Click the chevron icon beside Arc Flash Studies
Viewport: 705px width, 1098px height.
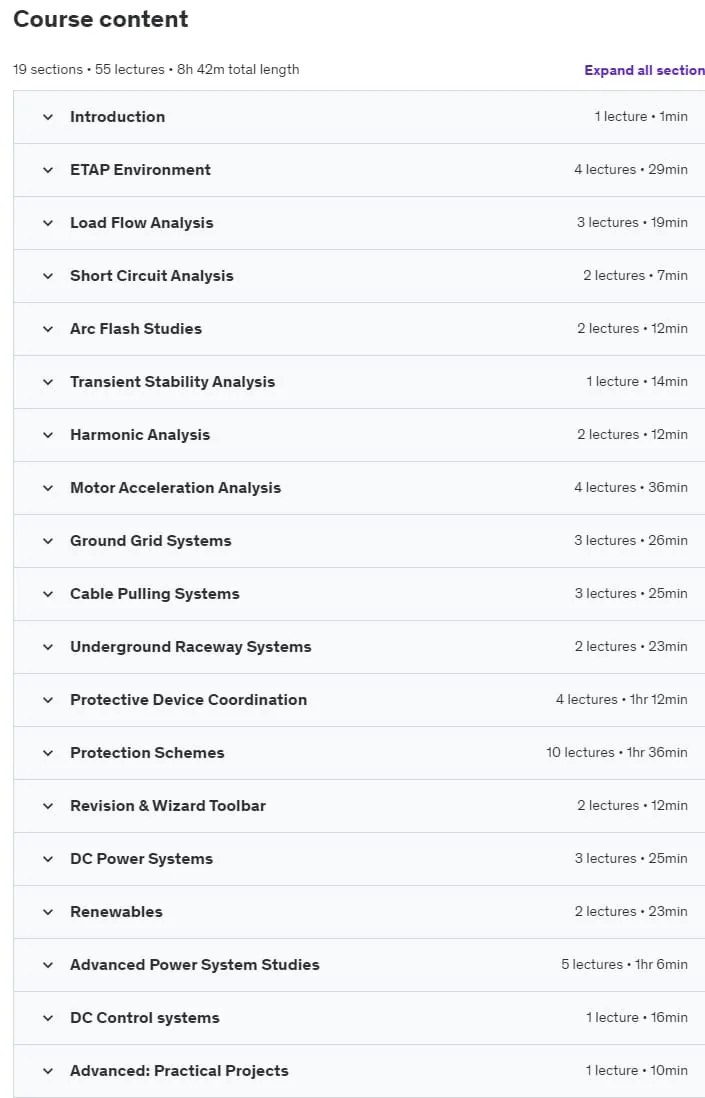click(x=48, y=329)
